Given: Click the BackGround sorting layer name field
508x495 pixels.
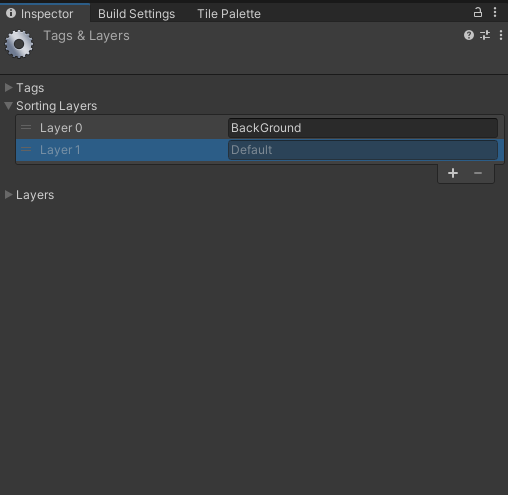Looking at the screenshot, I should [x=363, y=128].
